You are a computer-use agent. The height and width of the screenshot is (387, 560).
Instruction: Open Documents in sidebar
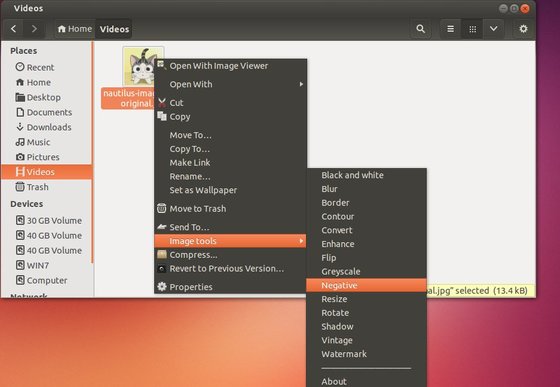(x=46, y=112)
